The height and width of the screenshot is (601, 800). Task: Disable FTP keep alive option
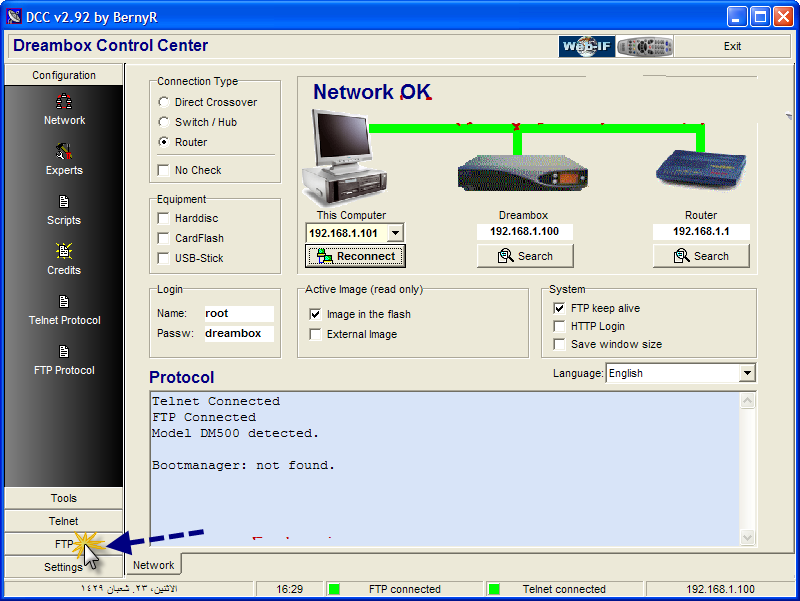click(559, 308)
